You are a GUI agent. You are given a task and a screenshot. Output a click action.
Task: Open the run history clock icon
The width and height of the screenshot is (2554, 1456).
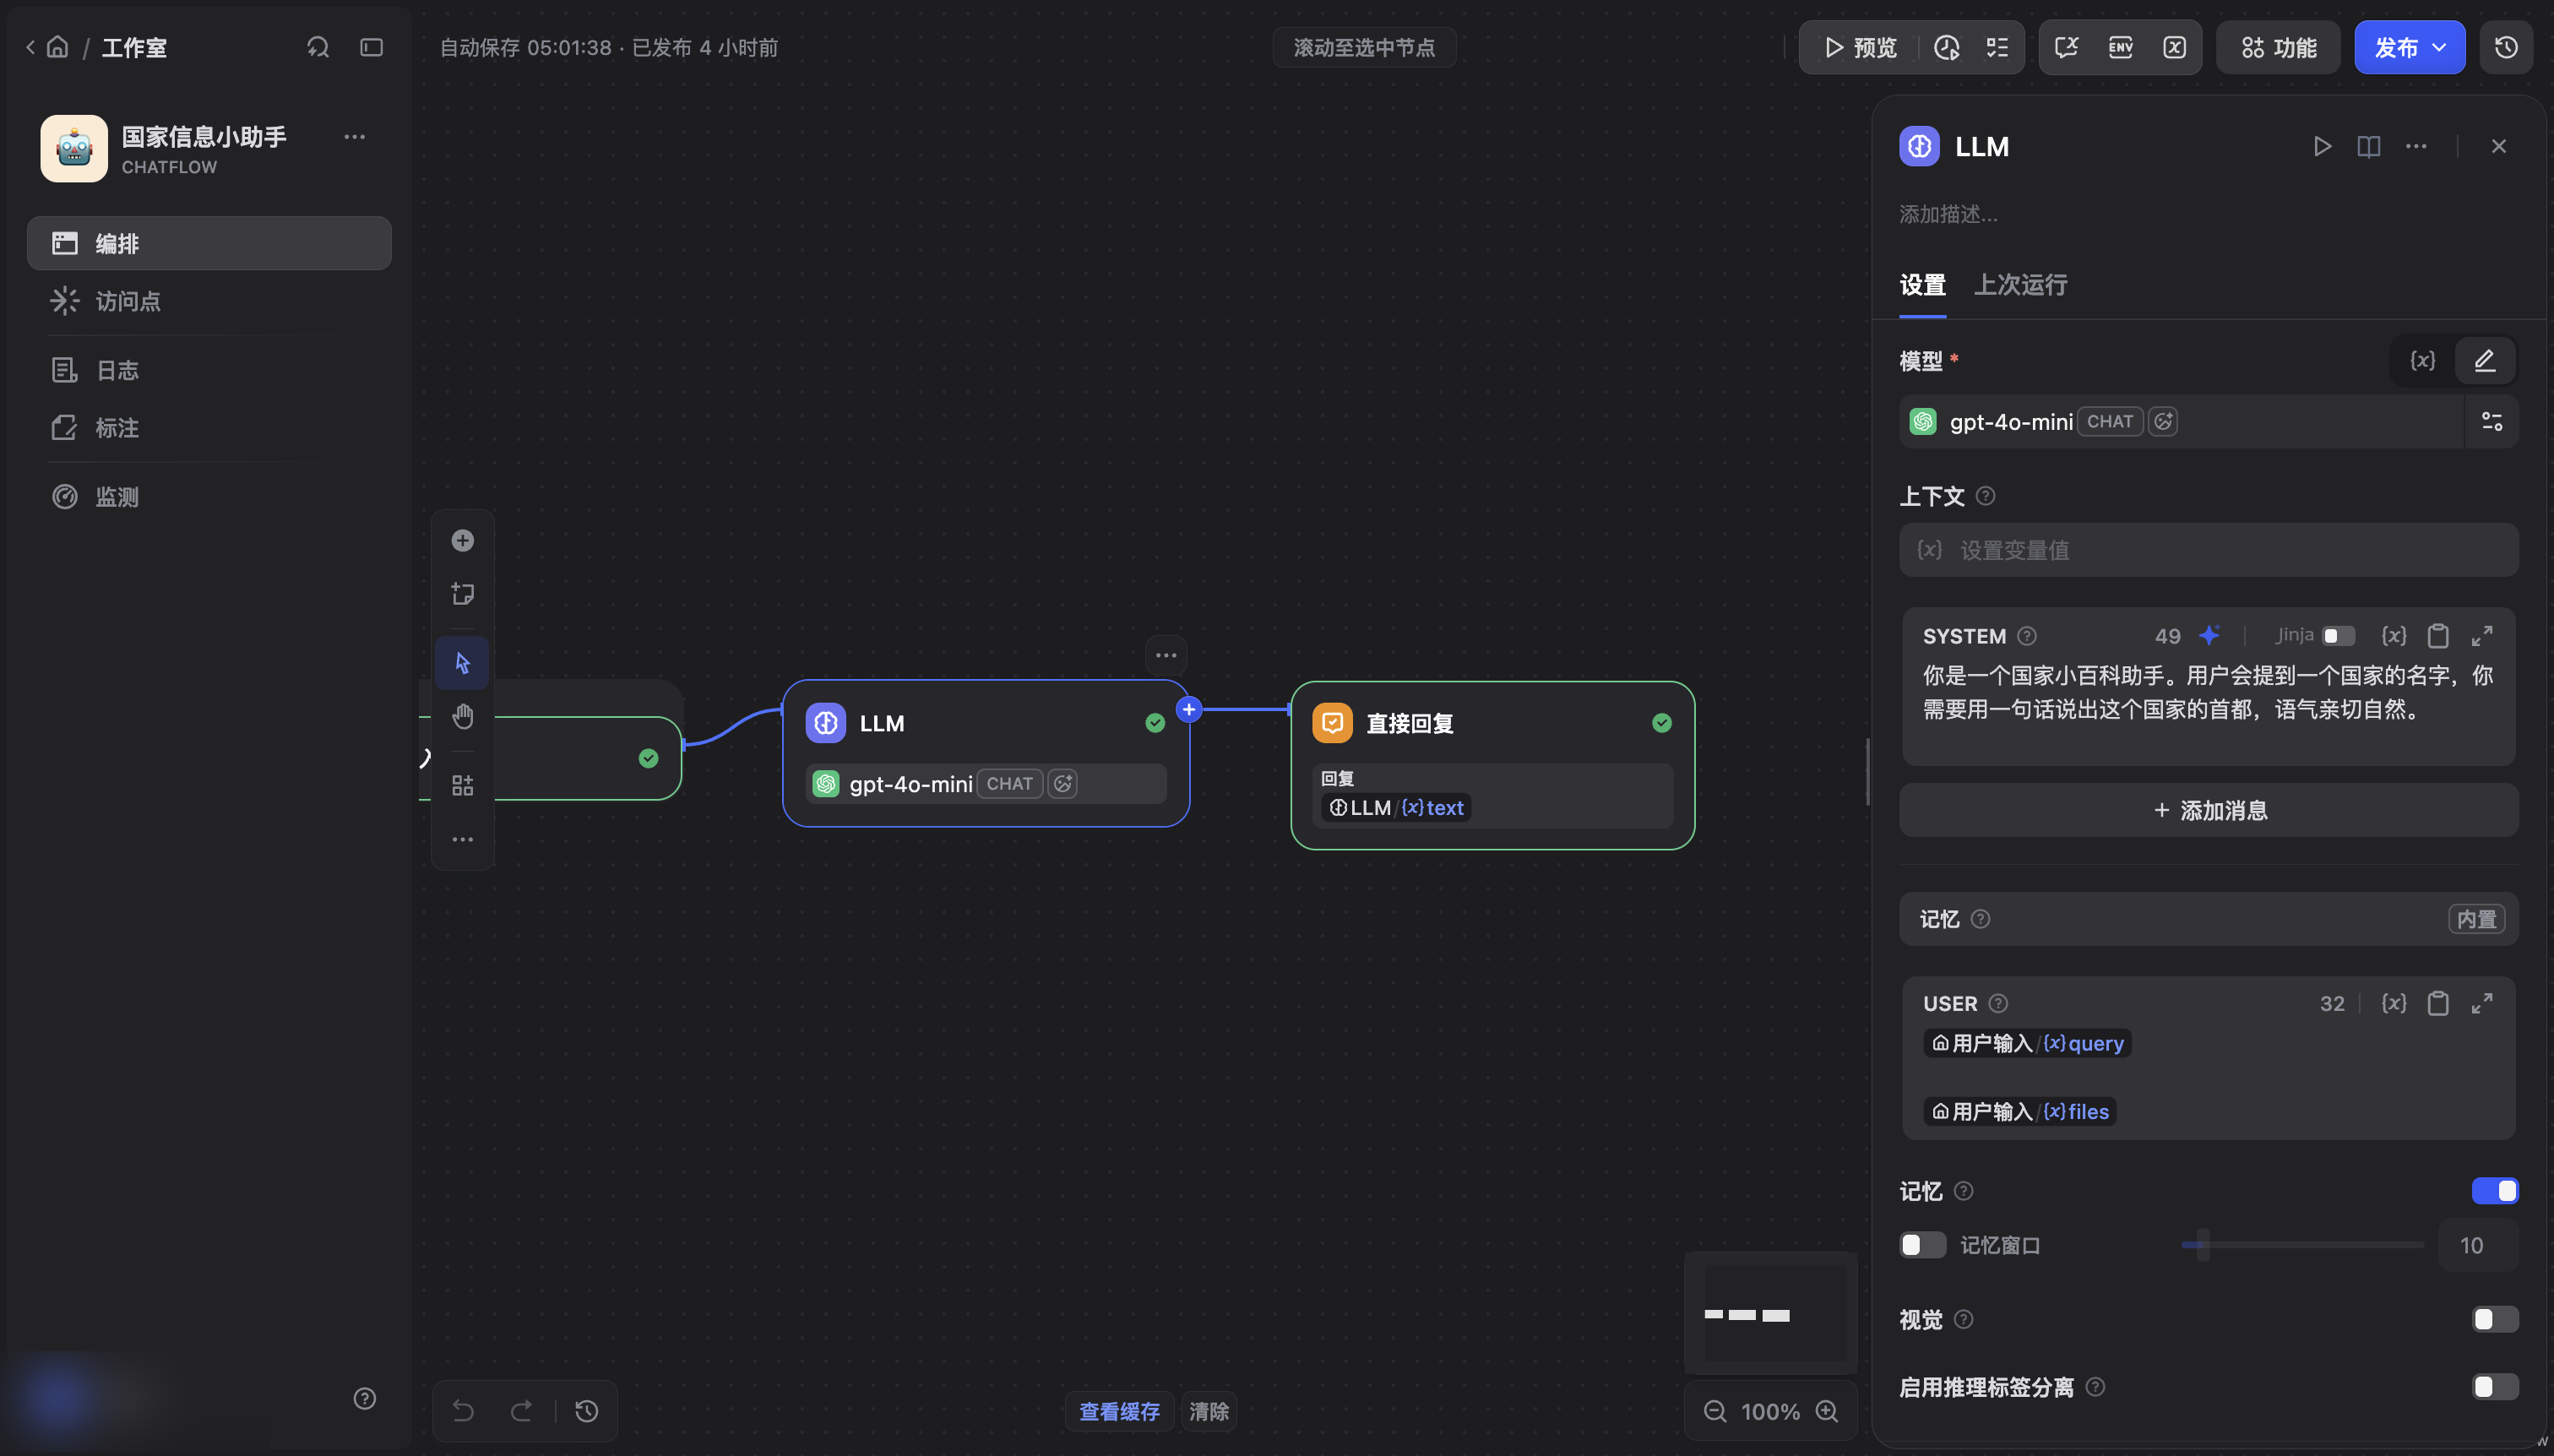tap(1946, 47)
